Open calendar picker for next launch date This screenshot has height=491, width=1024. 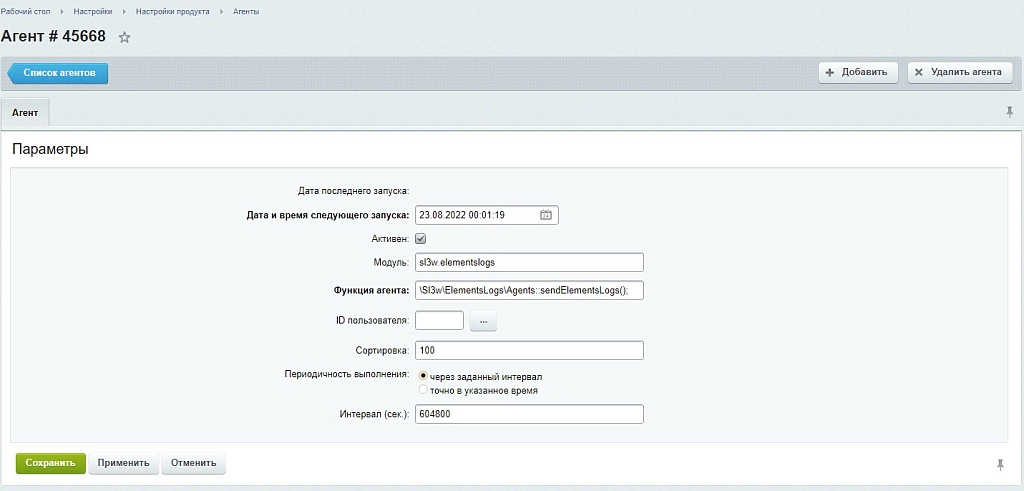click(546, 215)
